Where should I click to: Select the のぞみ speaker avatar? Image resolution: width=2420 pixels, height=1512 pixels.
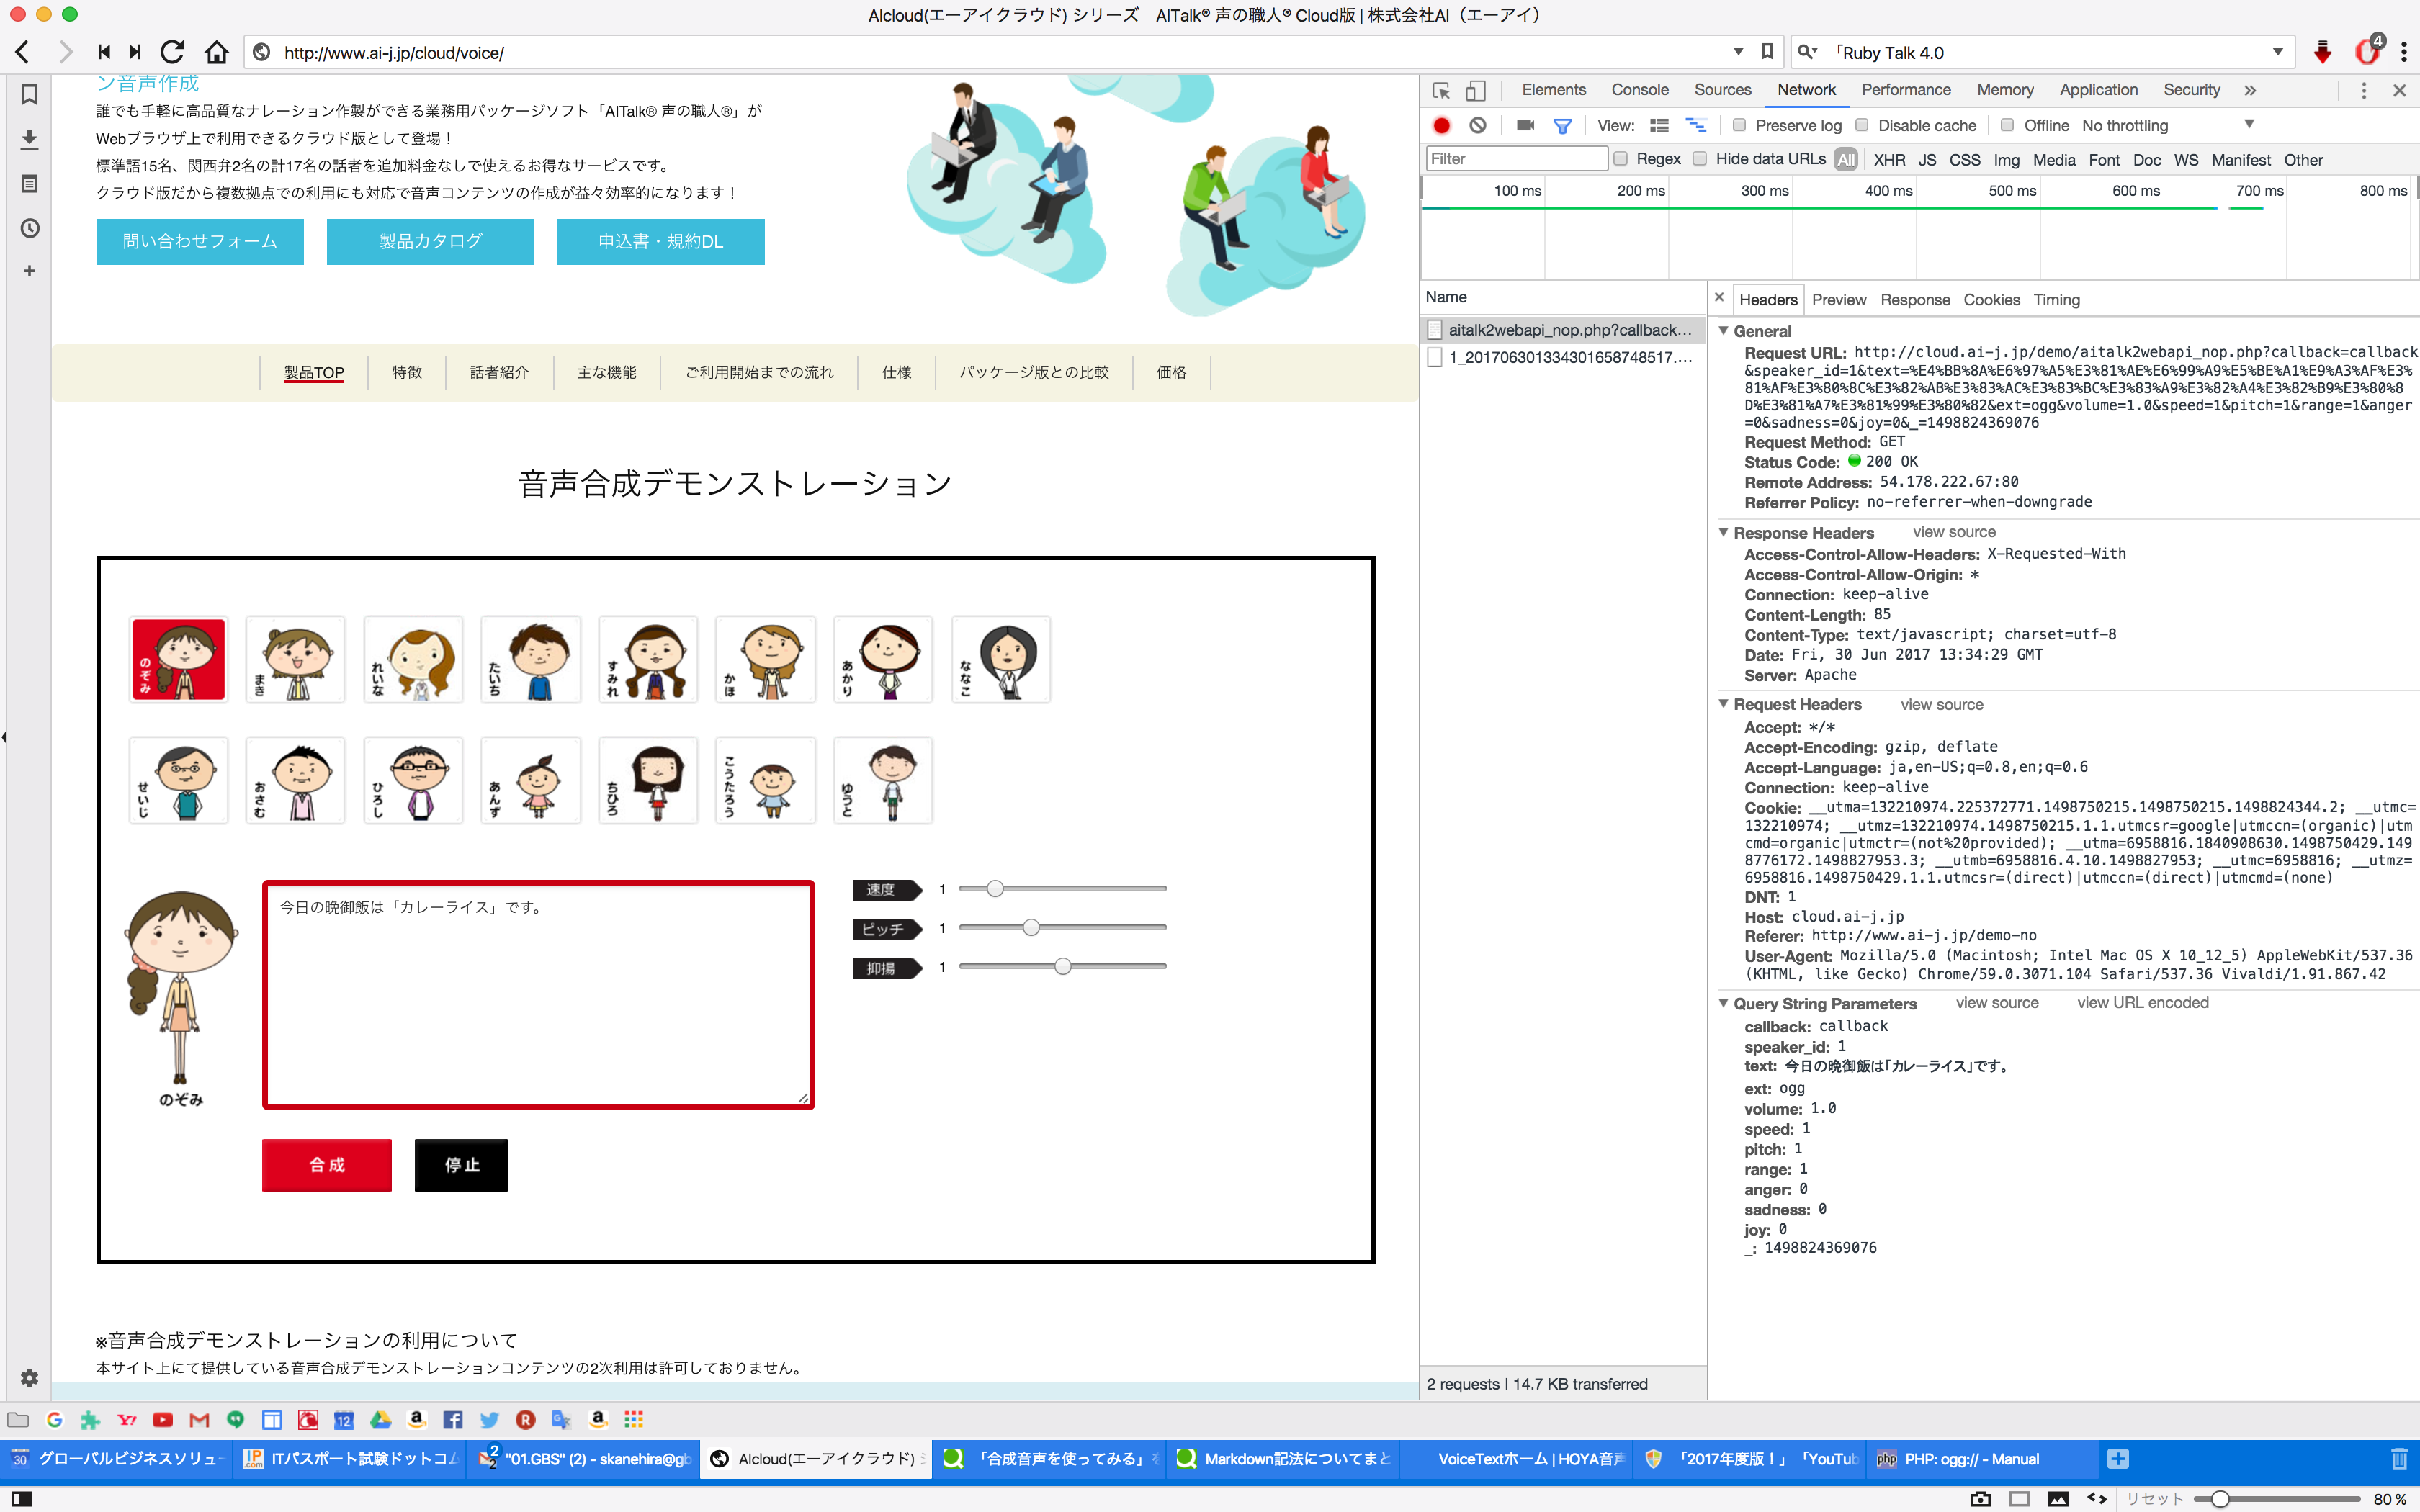tap(179, 659)
